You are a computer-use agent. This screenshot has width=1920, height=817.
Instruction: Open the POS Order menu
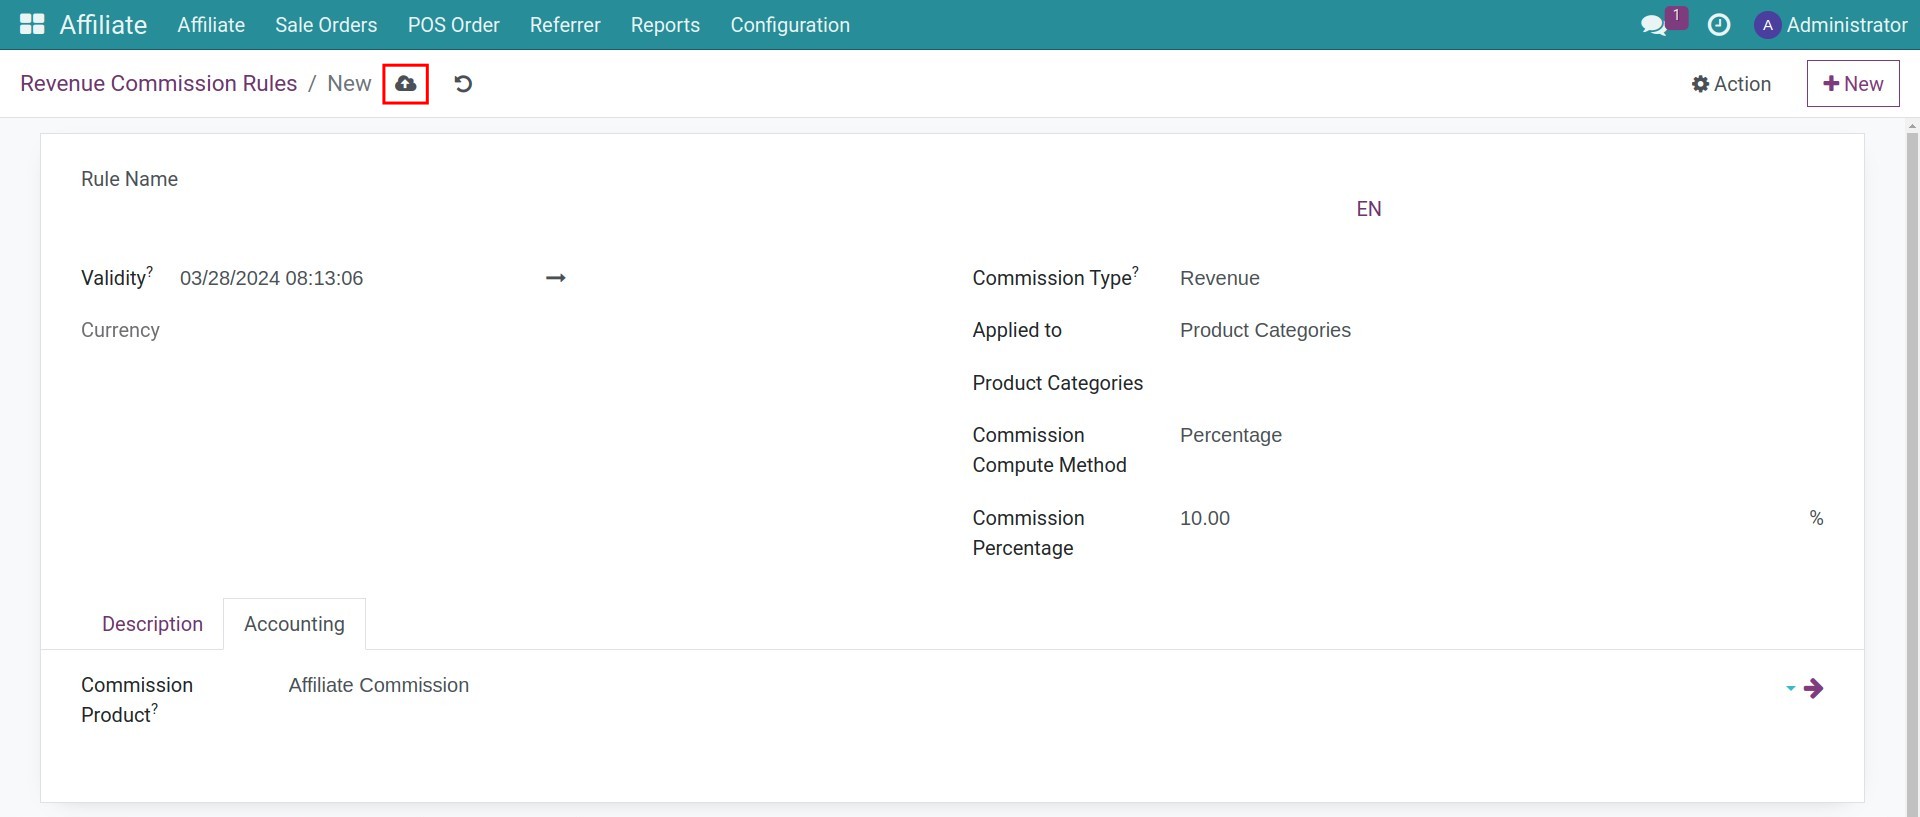454,25
